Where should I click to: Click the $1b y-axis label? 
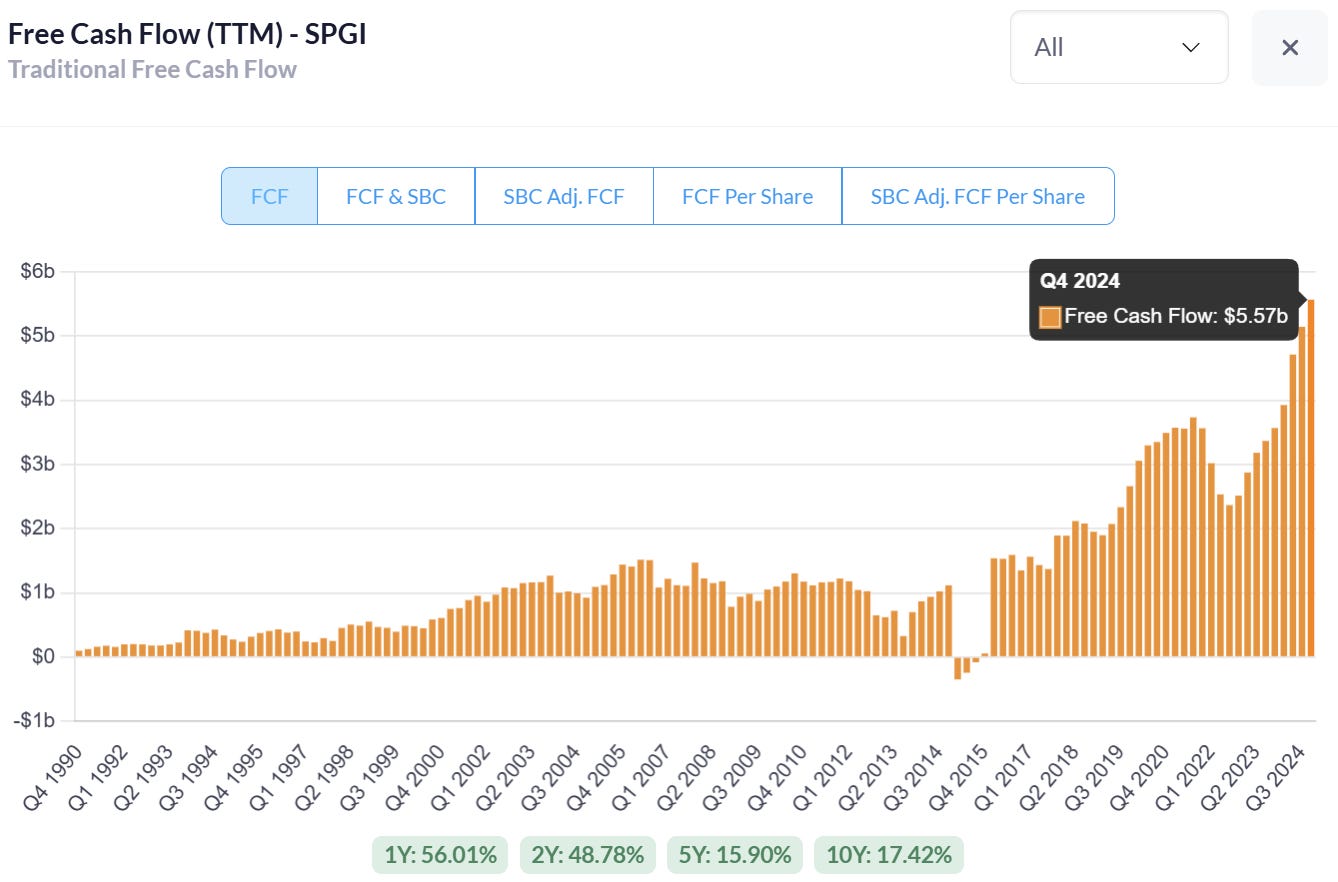tap(37, 592)
